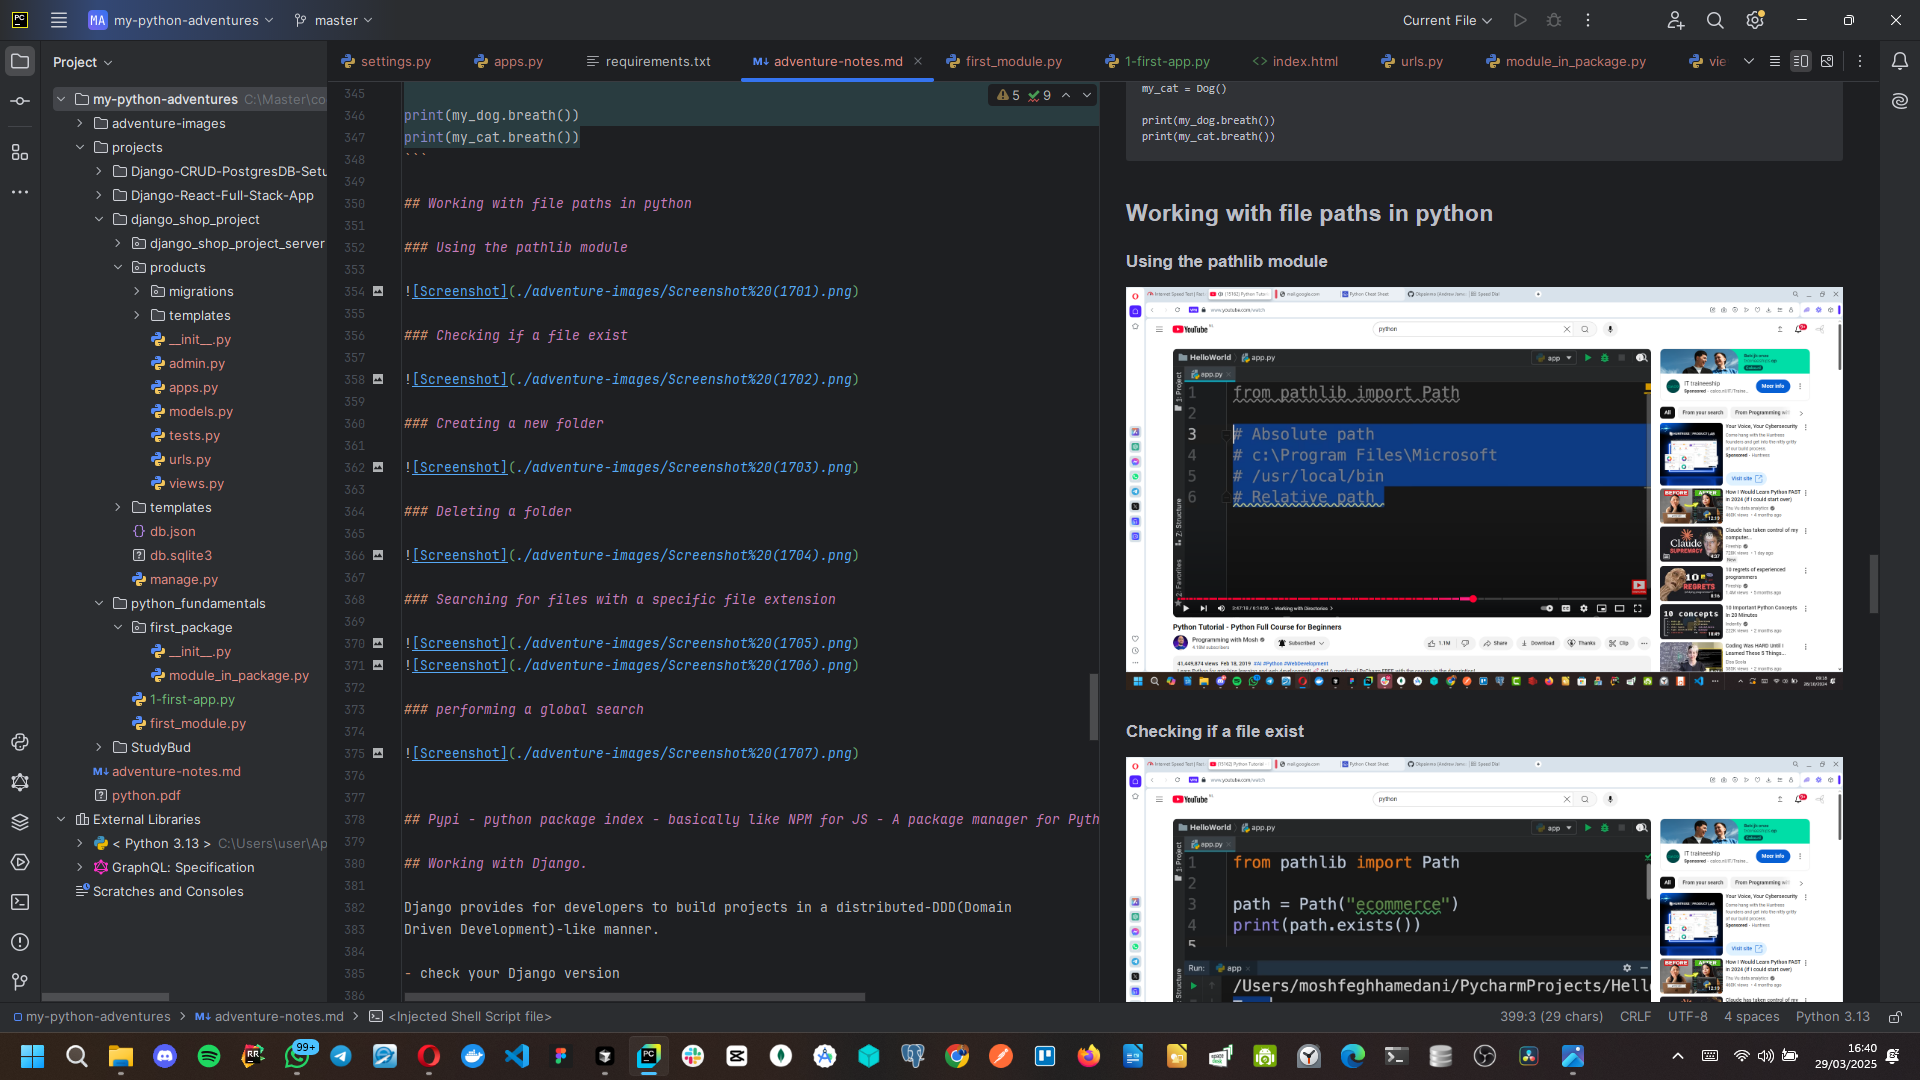Click the Screenshot link on line 366
1920x1080 pixels.
pos(460,555)
